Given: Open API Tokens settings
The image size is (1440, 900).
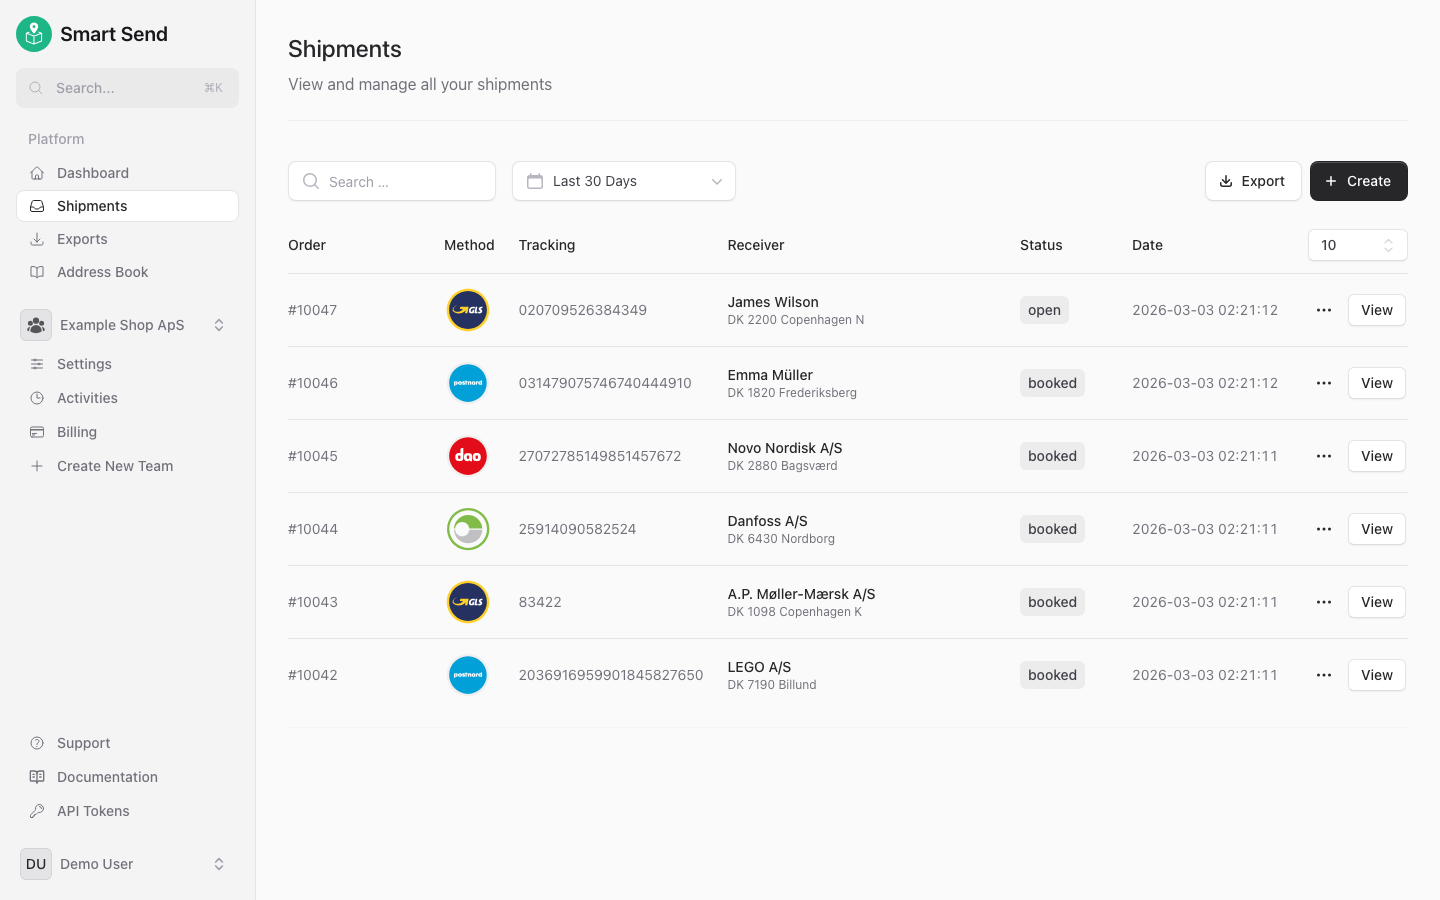Looking at the screenshot, I should (95, 810).
